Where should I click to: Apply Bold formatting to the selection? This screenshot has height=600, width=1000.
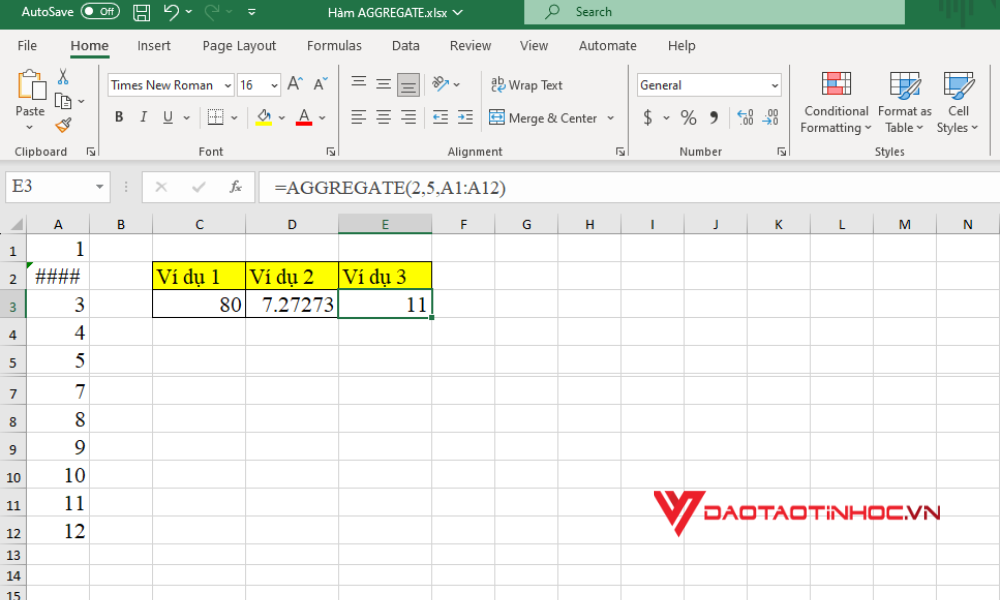[x=119, y=117]
